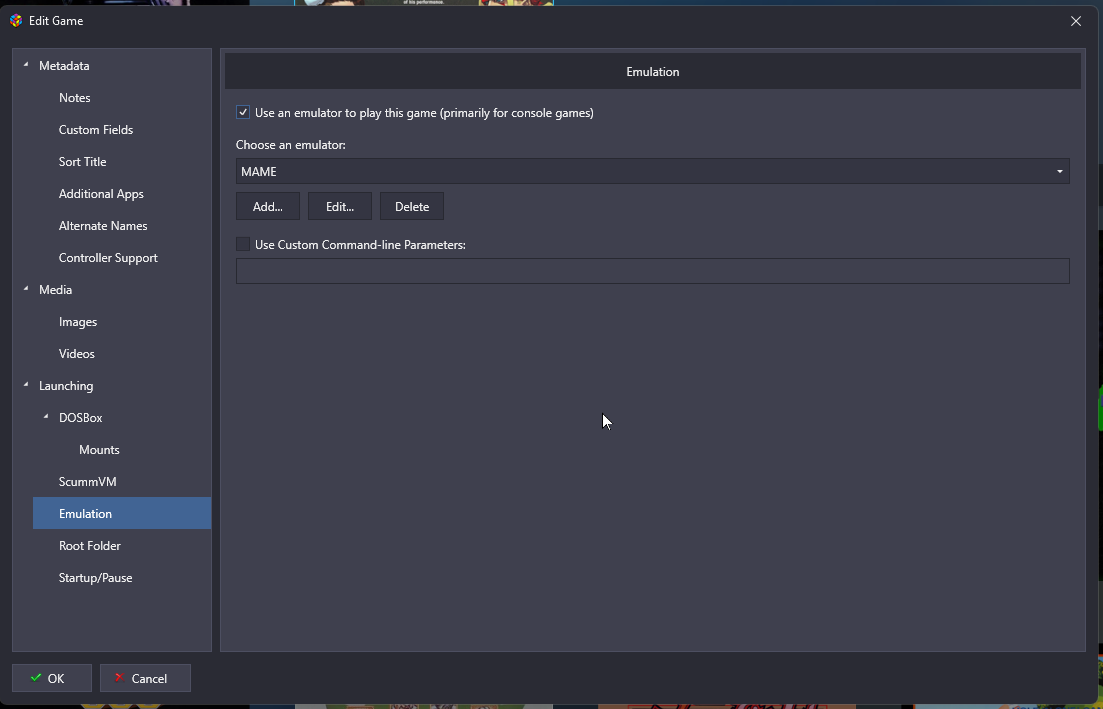Collapse the DOSBox tree node
The image size is (1103, 709).
click(x=46, y=417)
